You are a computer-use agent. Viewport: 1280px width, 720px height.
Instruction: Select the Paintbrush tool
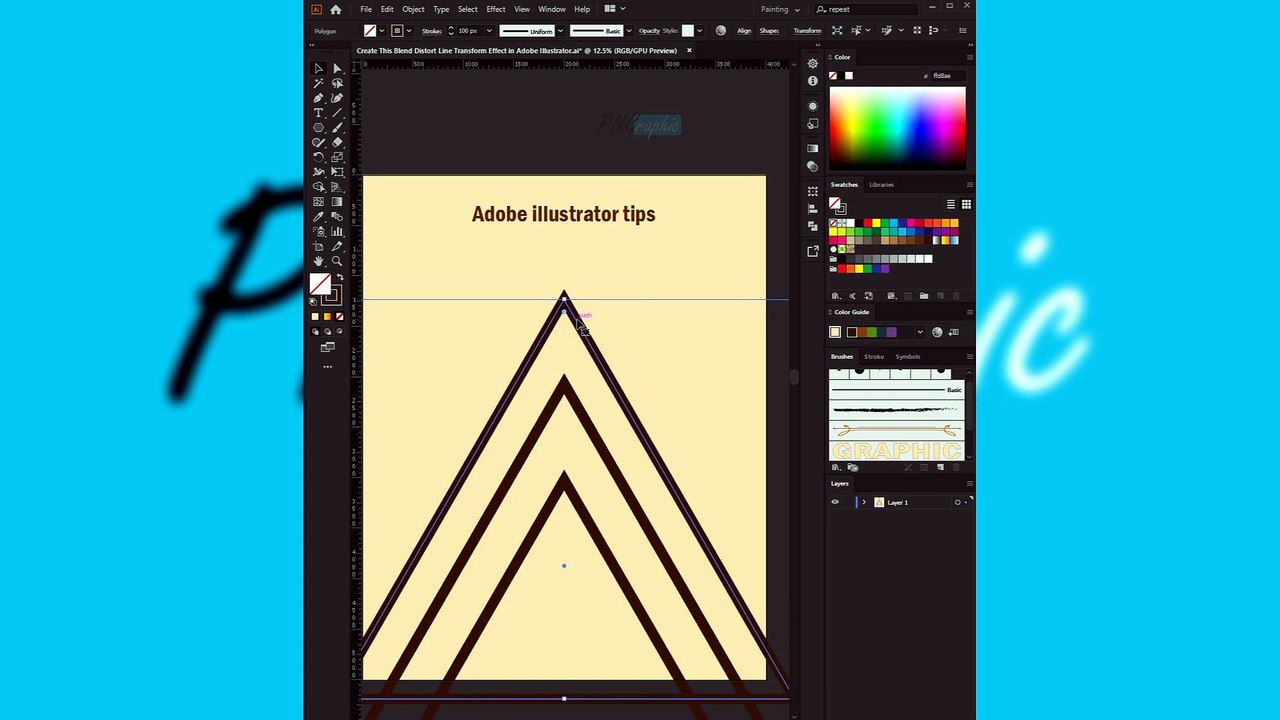[337, 128]
